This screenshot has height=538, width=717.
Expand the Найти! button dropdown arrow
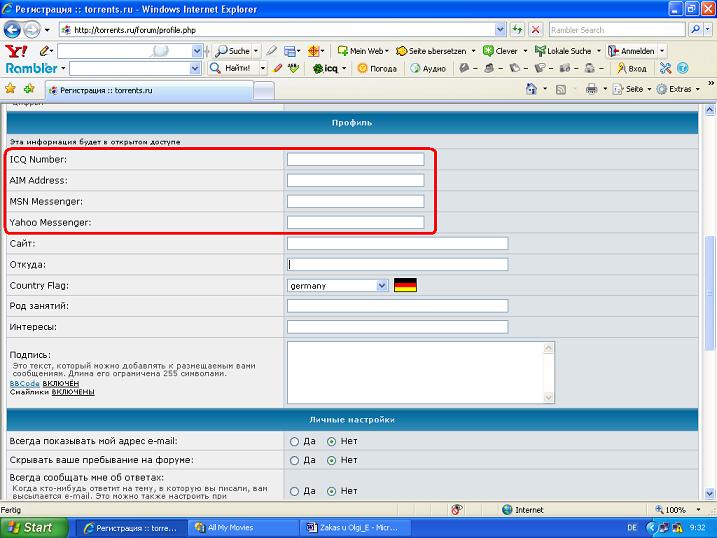pyautogui.click(x=263, y=69)
